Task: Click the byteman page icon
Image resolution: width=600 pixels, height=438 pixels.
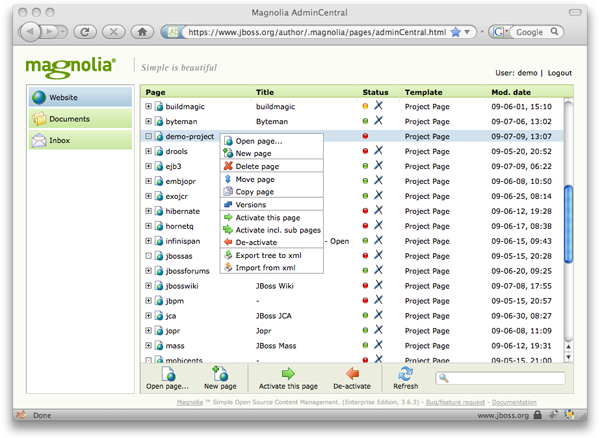Action: coord(159,121)
